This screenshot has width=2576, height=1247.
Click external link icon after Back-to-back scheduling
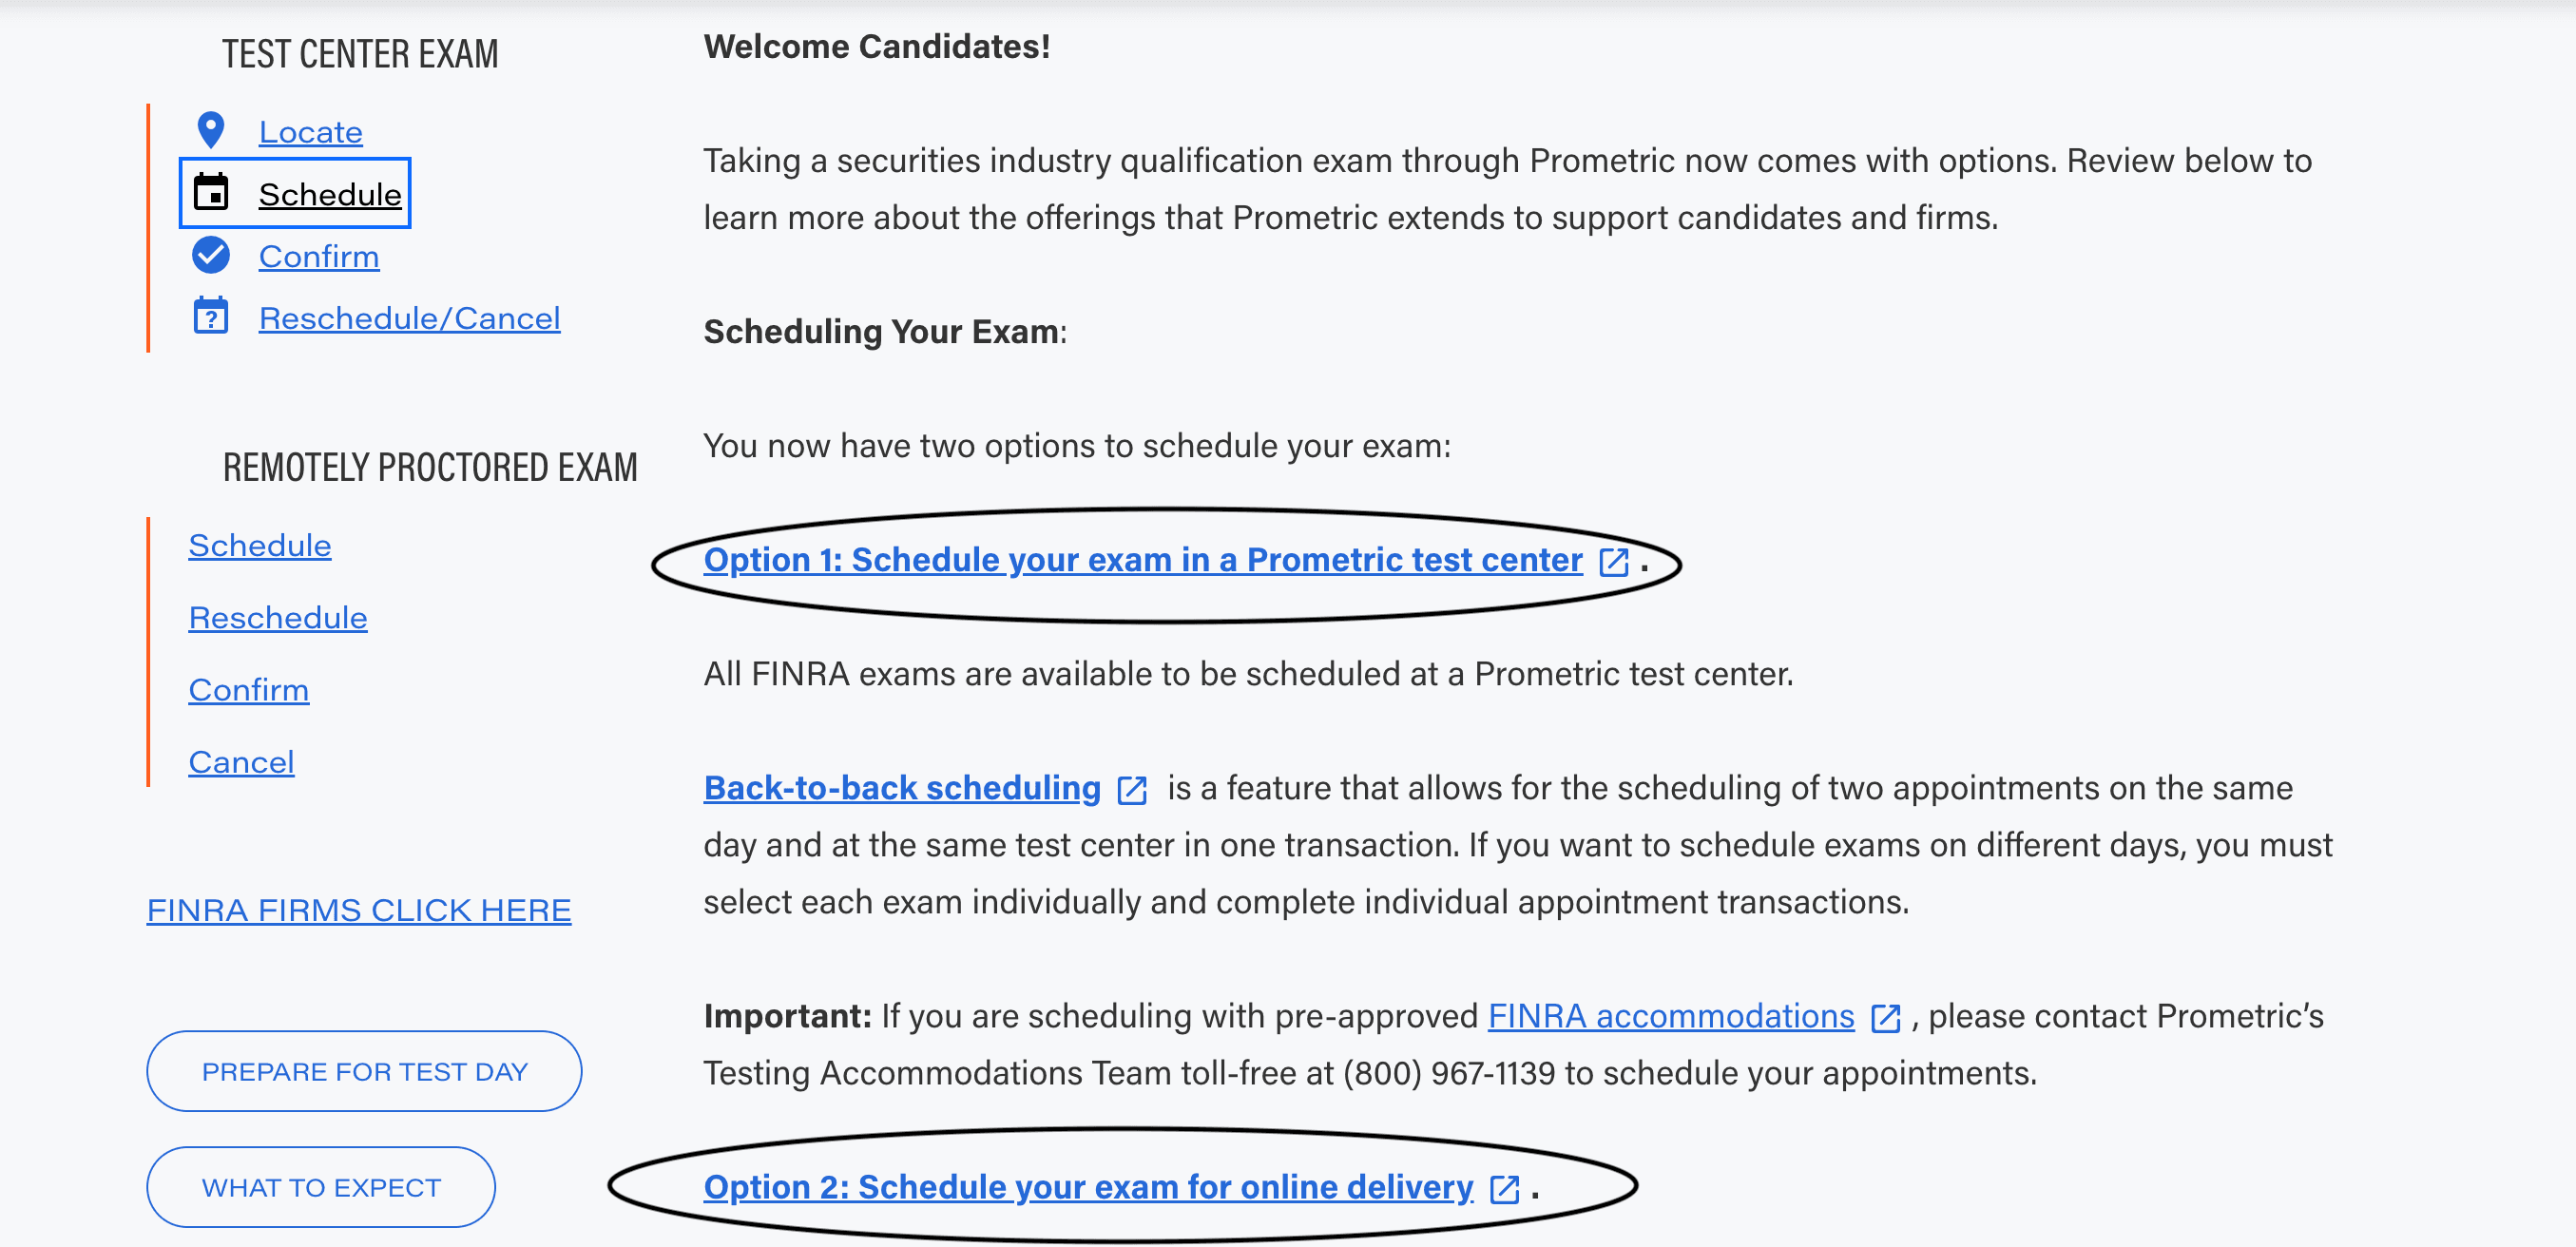point(1131,790)
